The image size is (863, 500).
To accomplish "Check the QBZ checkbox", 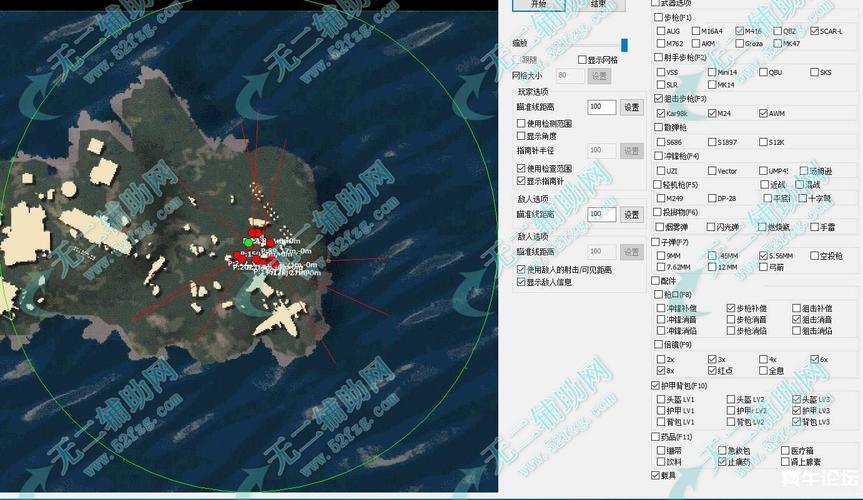I will coord(778,31).
